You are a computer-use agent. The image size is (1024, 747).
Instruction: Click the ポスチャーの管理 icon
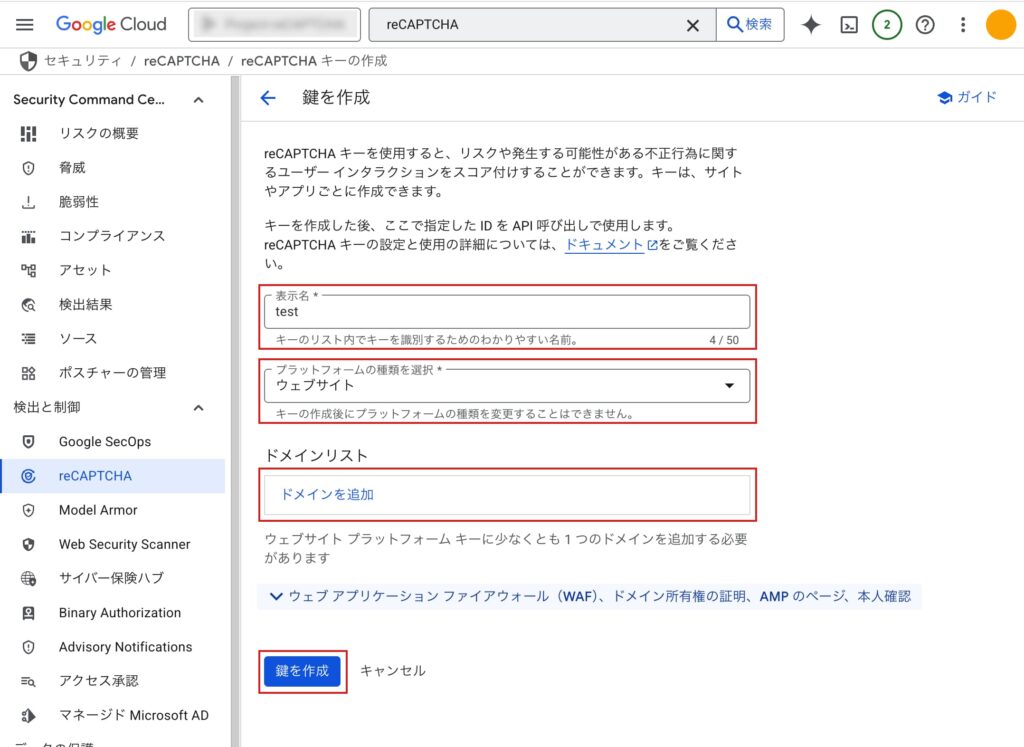28,374
